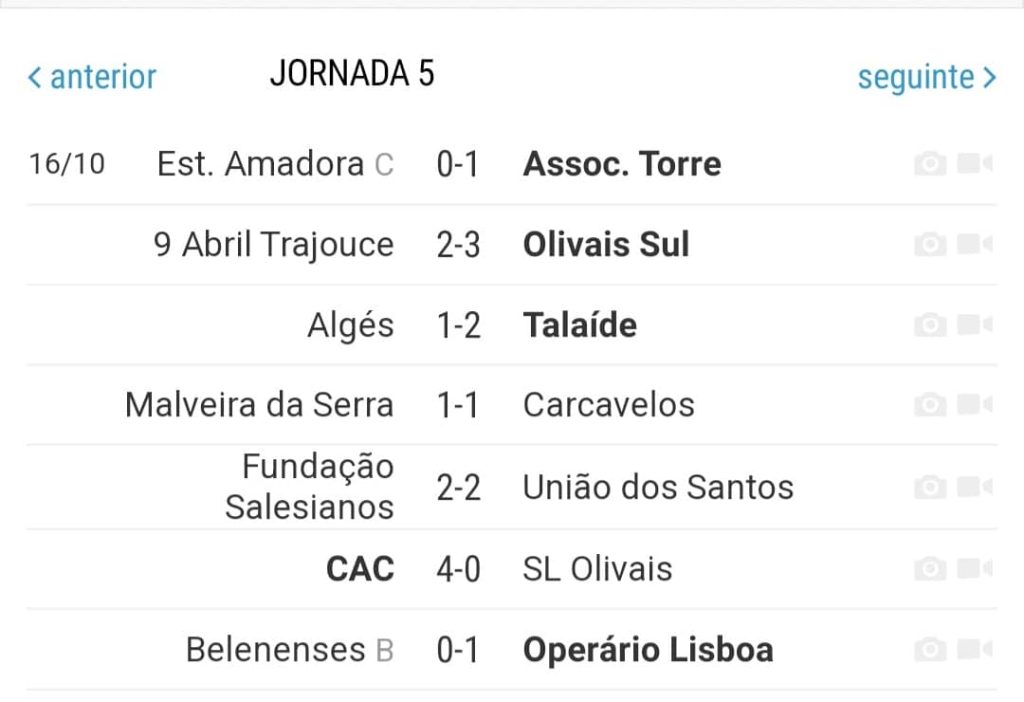Open video icon for Algés vs Talaíde
This screenshot has width=1024, height=702.
(x=975, y=325)
